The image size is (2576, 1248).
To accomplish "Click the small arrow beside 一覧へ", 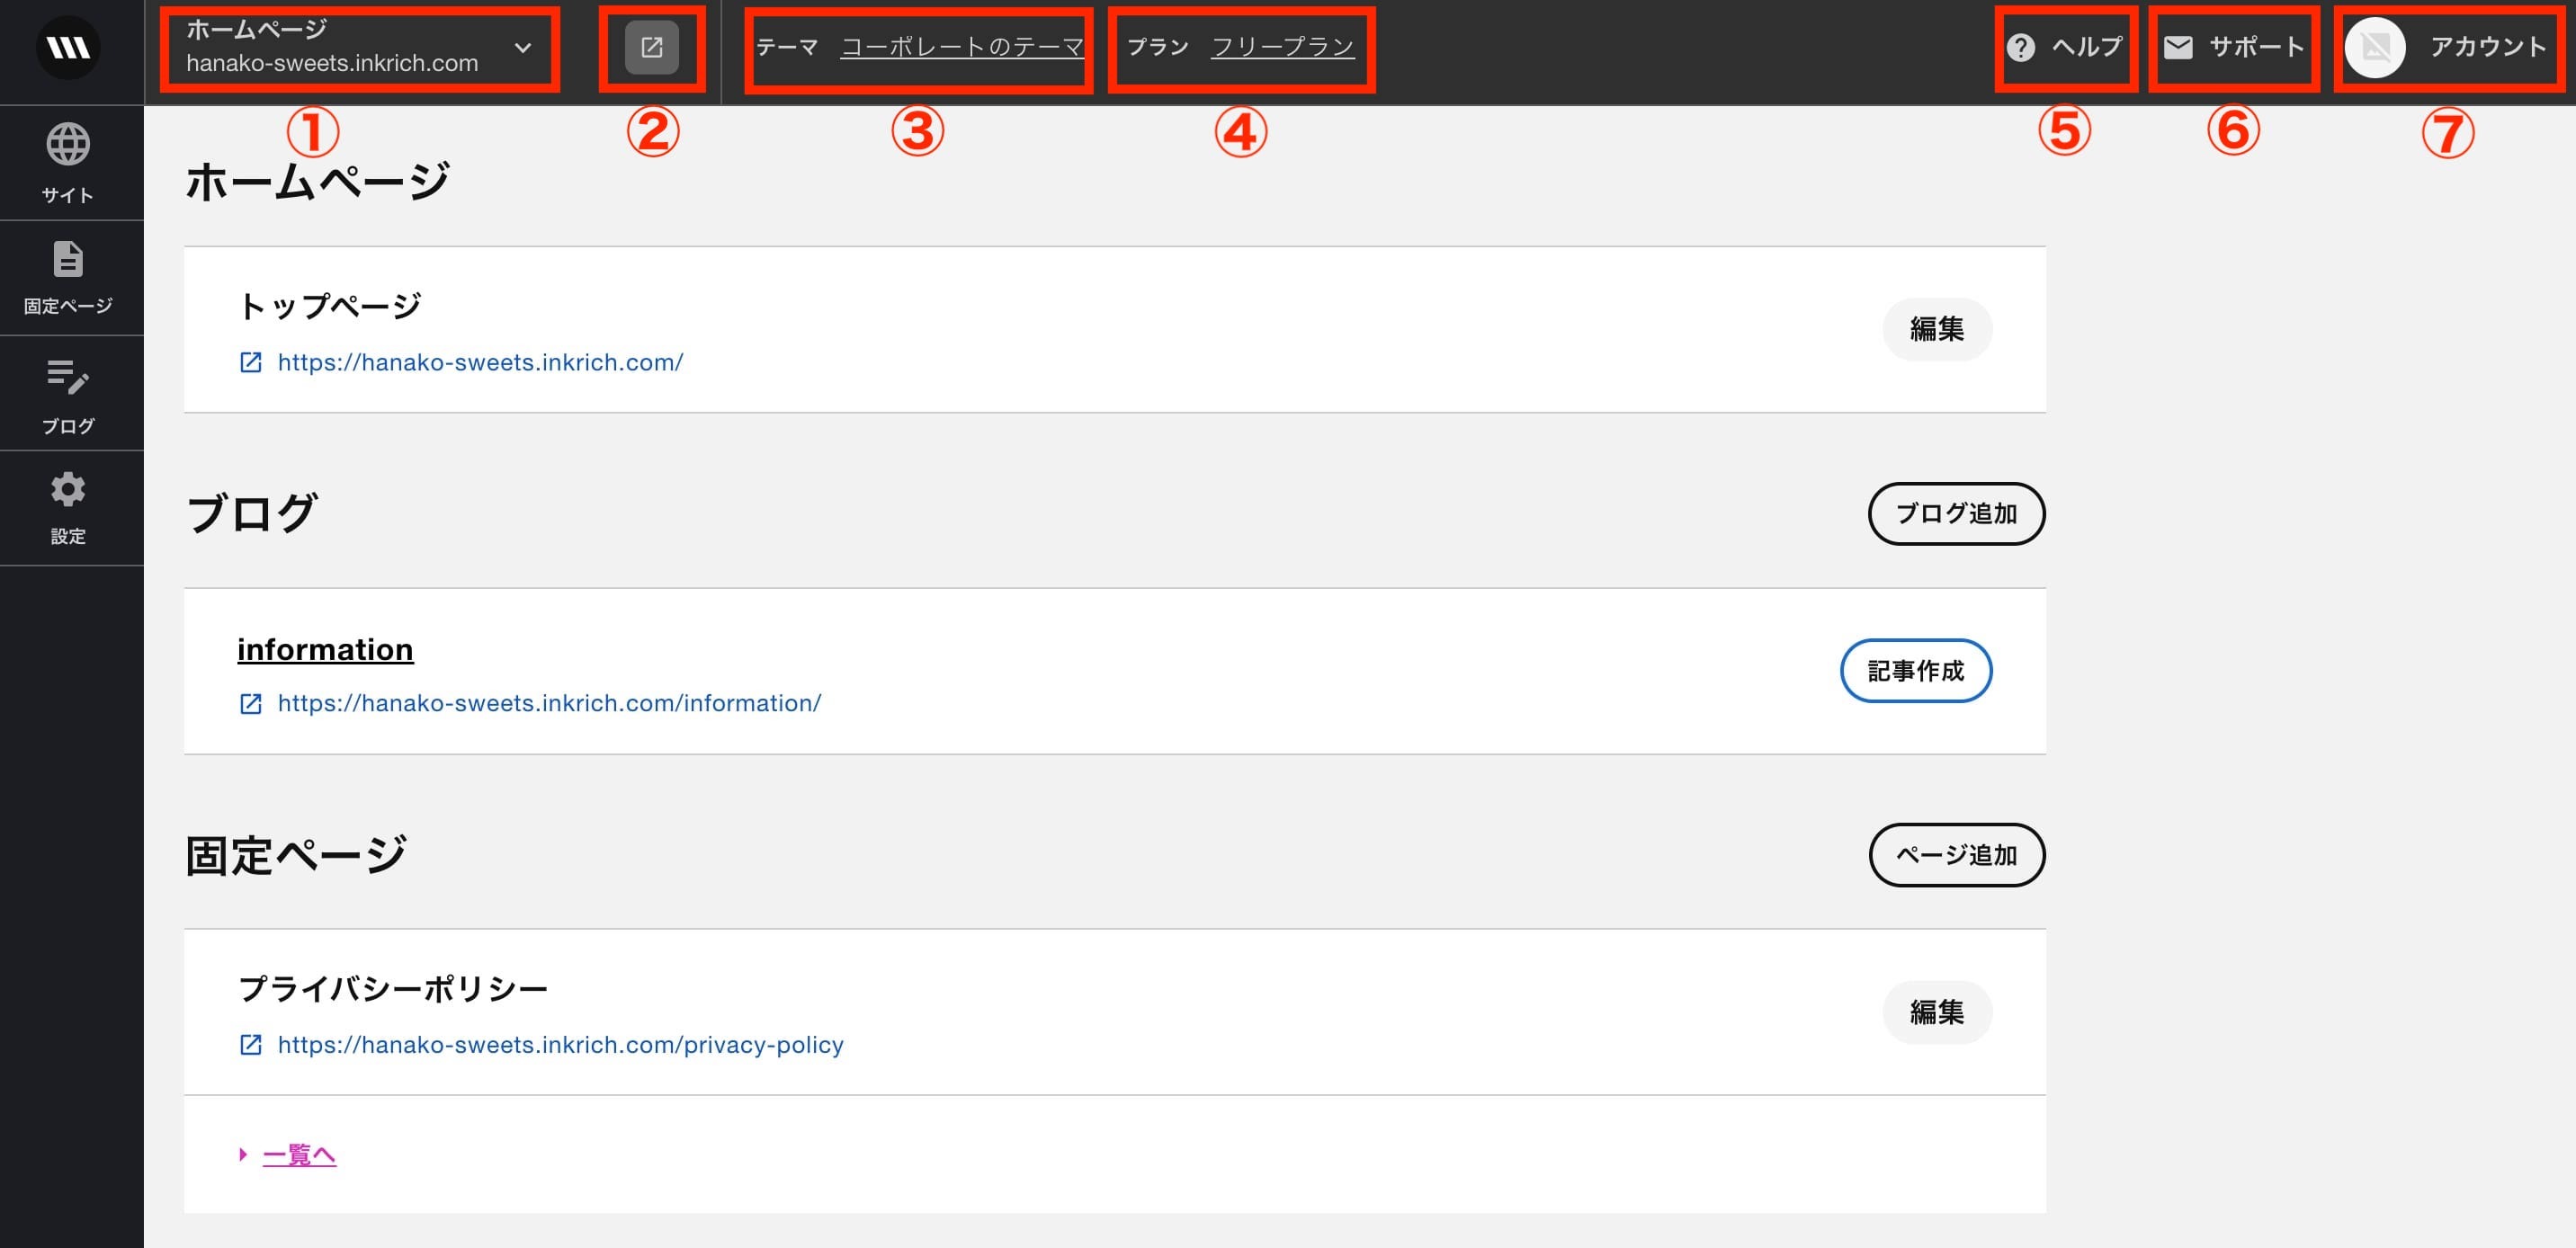I will (243, 1154).
